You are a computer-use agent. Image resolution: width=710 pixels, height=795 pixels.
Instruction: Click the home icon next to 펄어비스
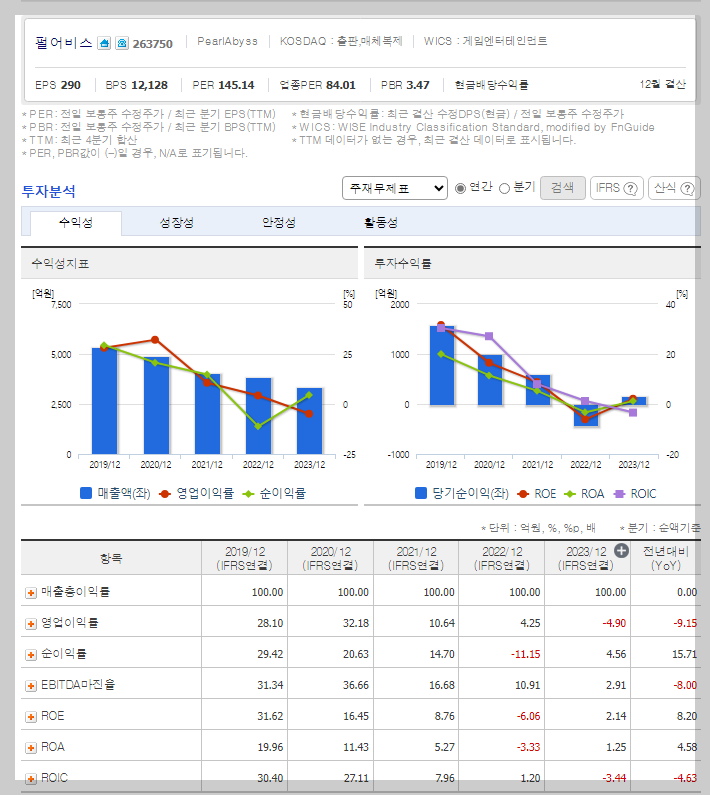pos(104,43)
